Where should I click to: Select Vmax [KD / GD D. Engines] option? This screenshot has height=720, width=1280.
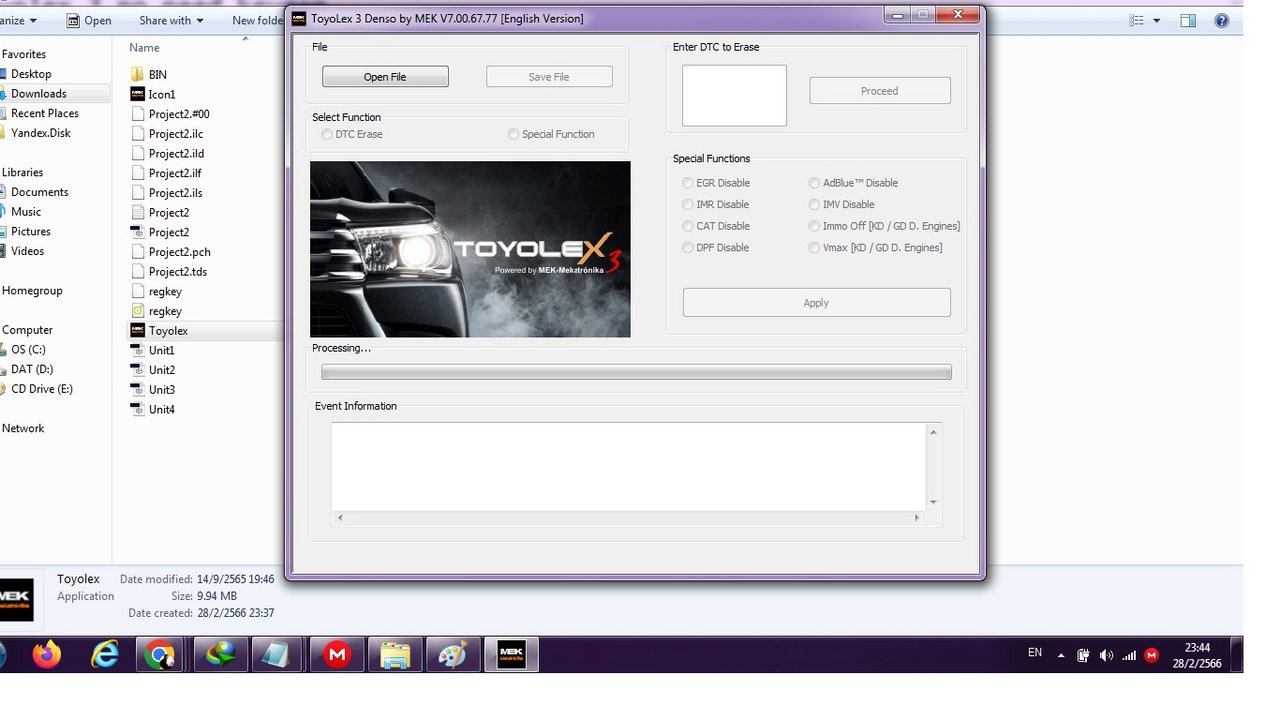814,247
